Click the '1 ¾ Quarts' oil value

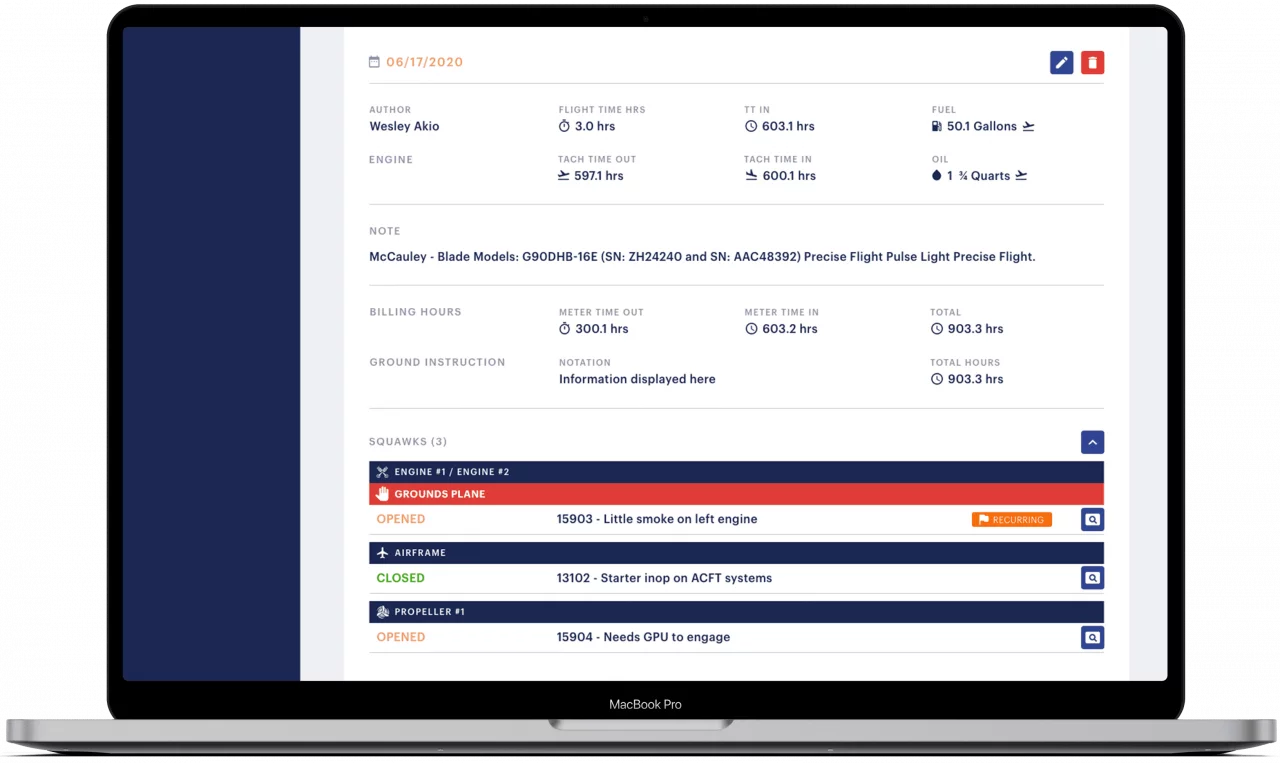(979, 175)
